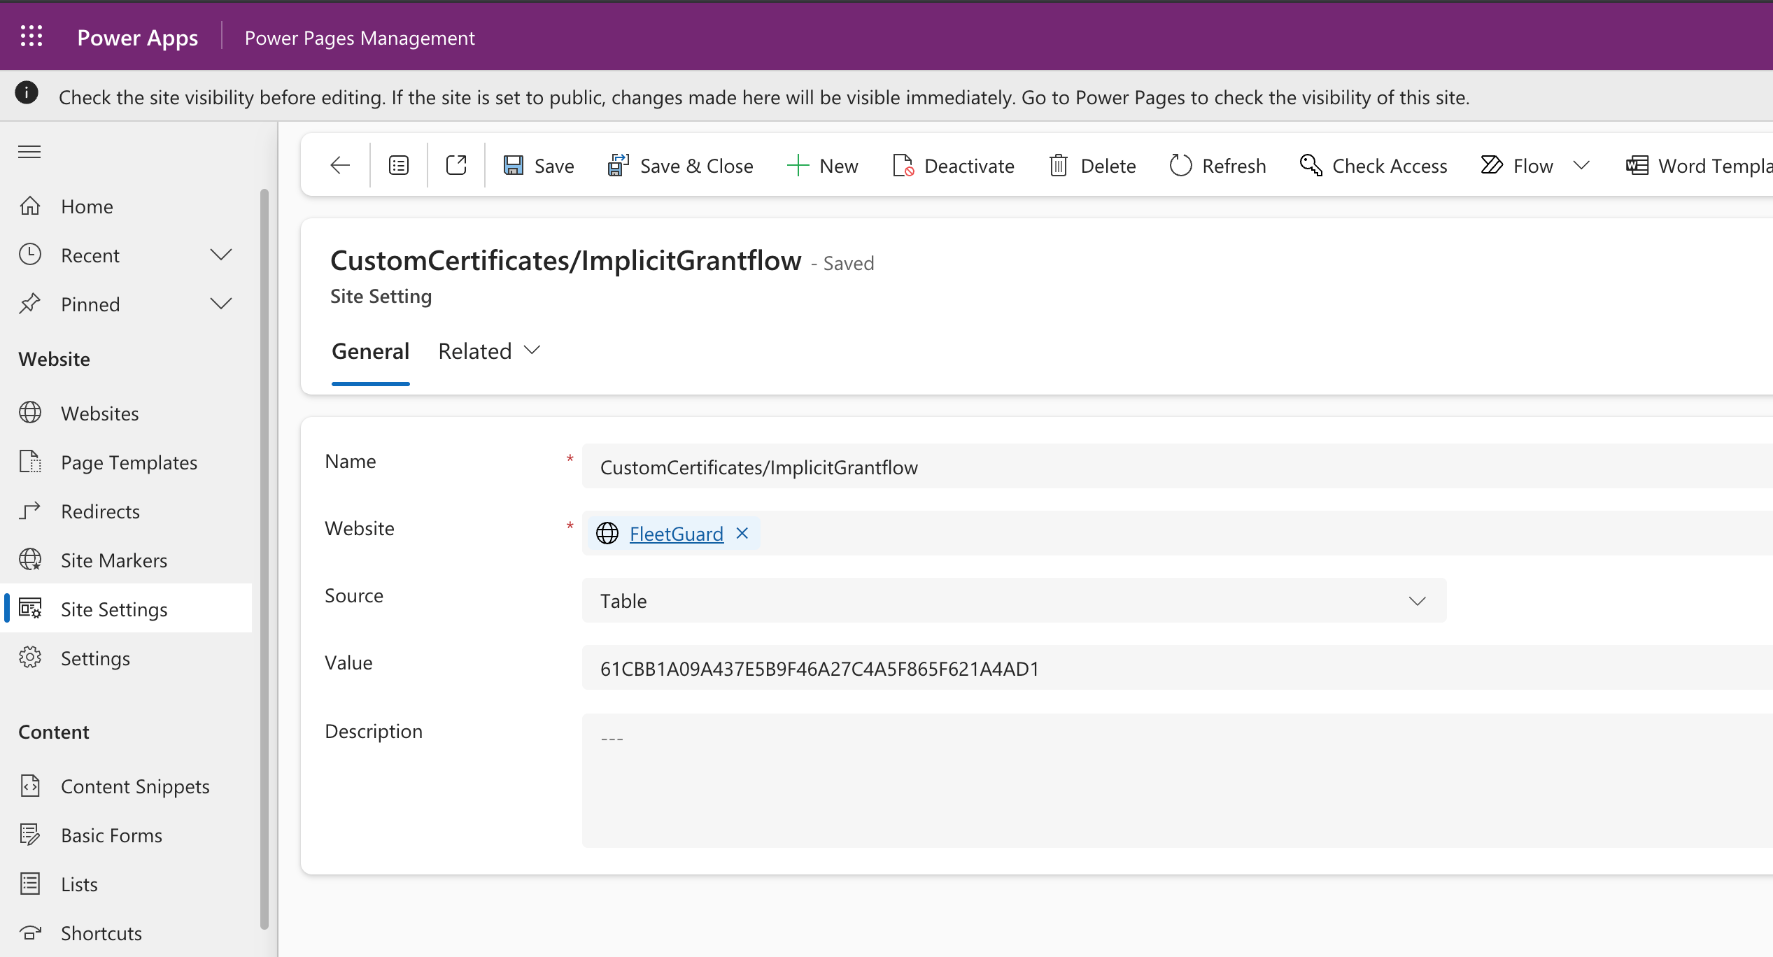Click the Save button
Image resolution: width=1773 pixels, height=957 pixels.
538,166
